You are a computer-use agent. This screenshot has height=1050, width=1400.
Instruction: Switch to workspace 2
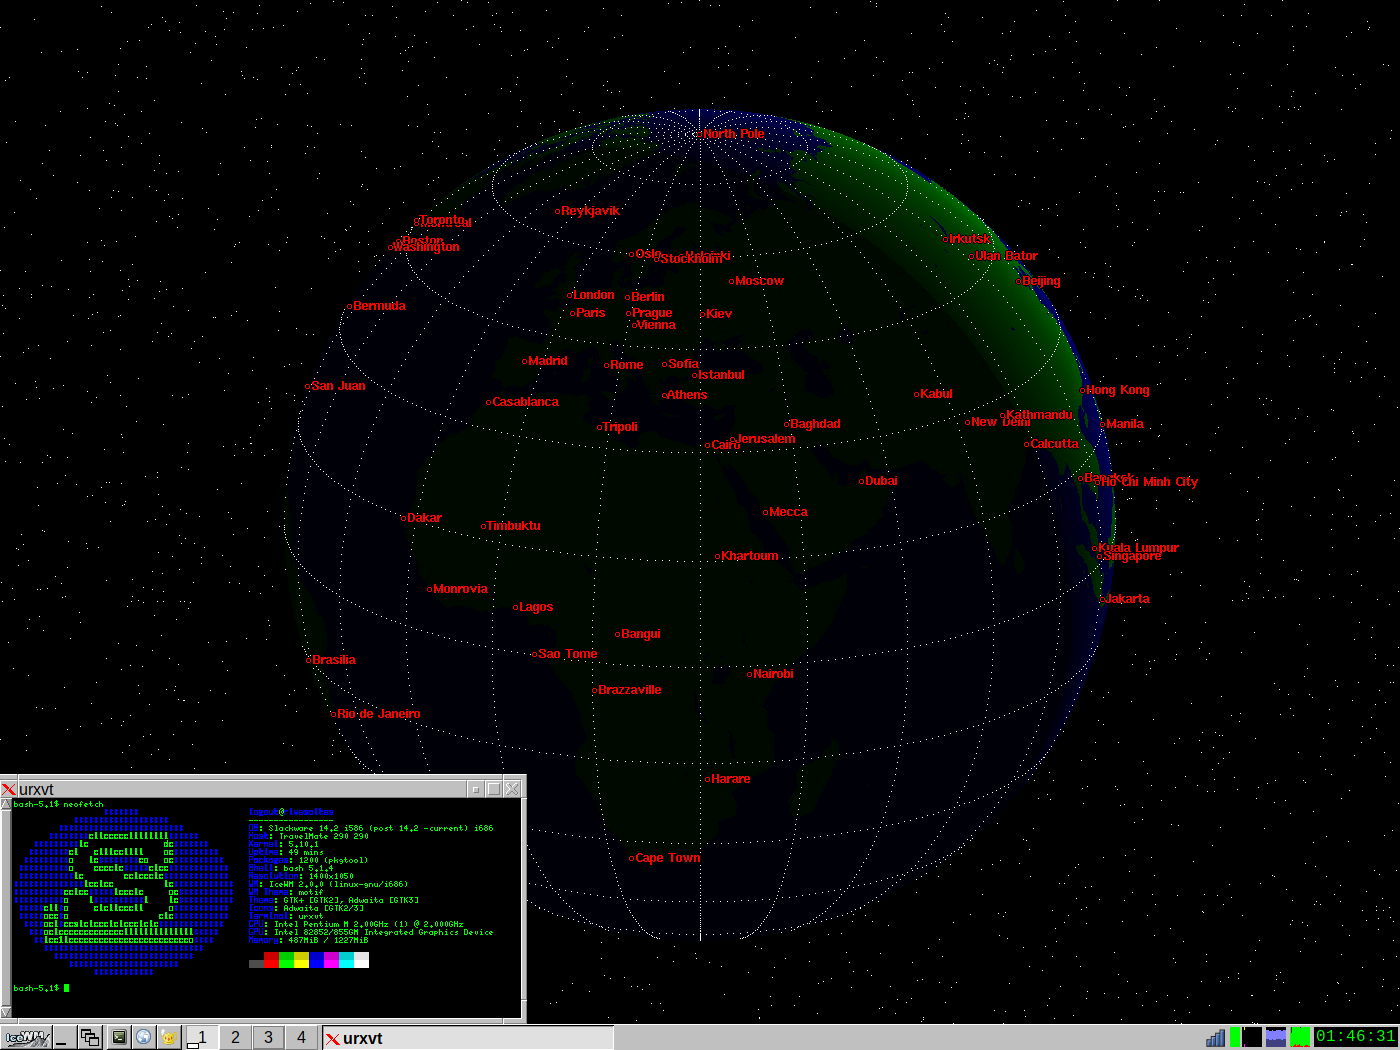pos(235,1038)
